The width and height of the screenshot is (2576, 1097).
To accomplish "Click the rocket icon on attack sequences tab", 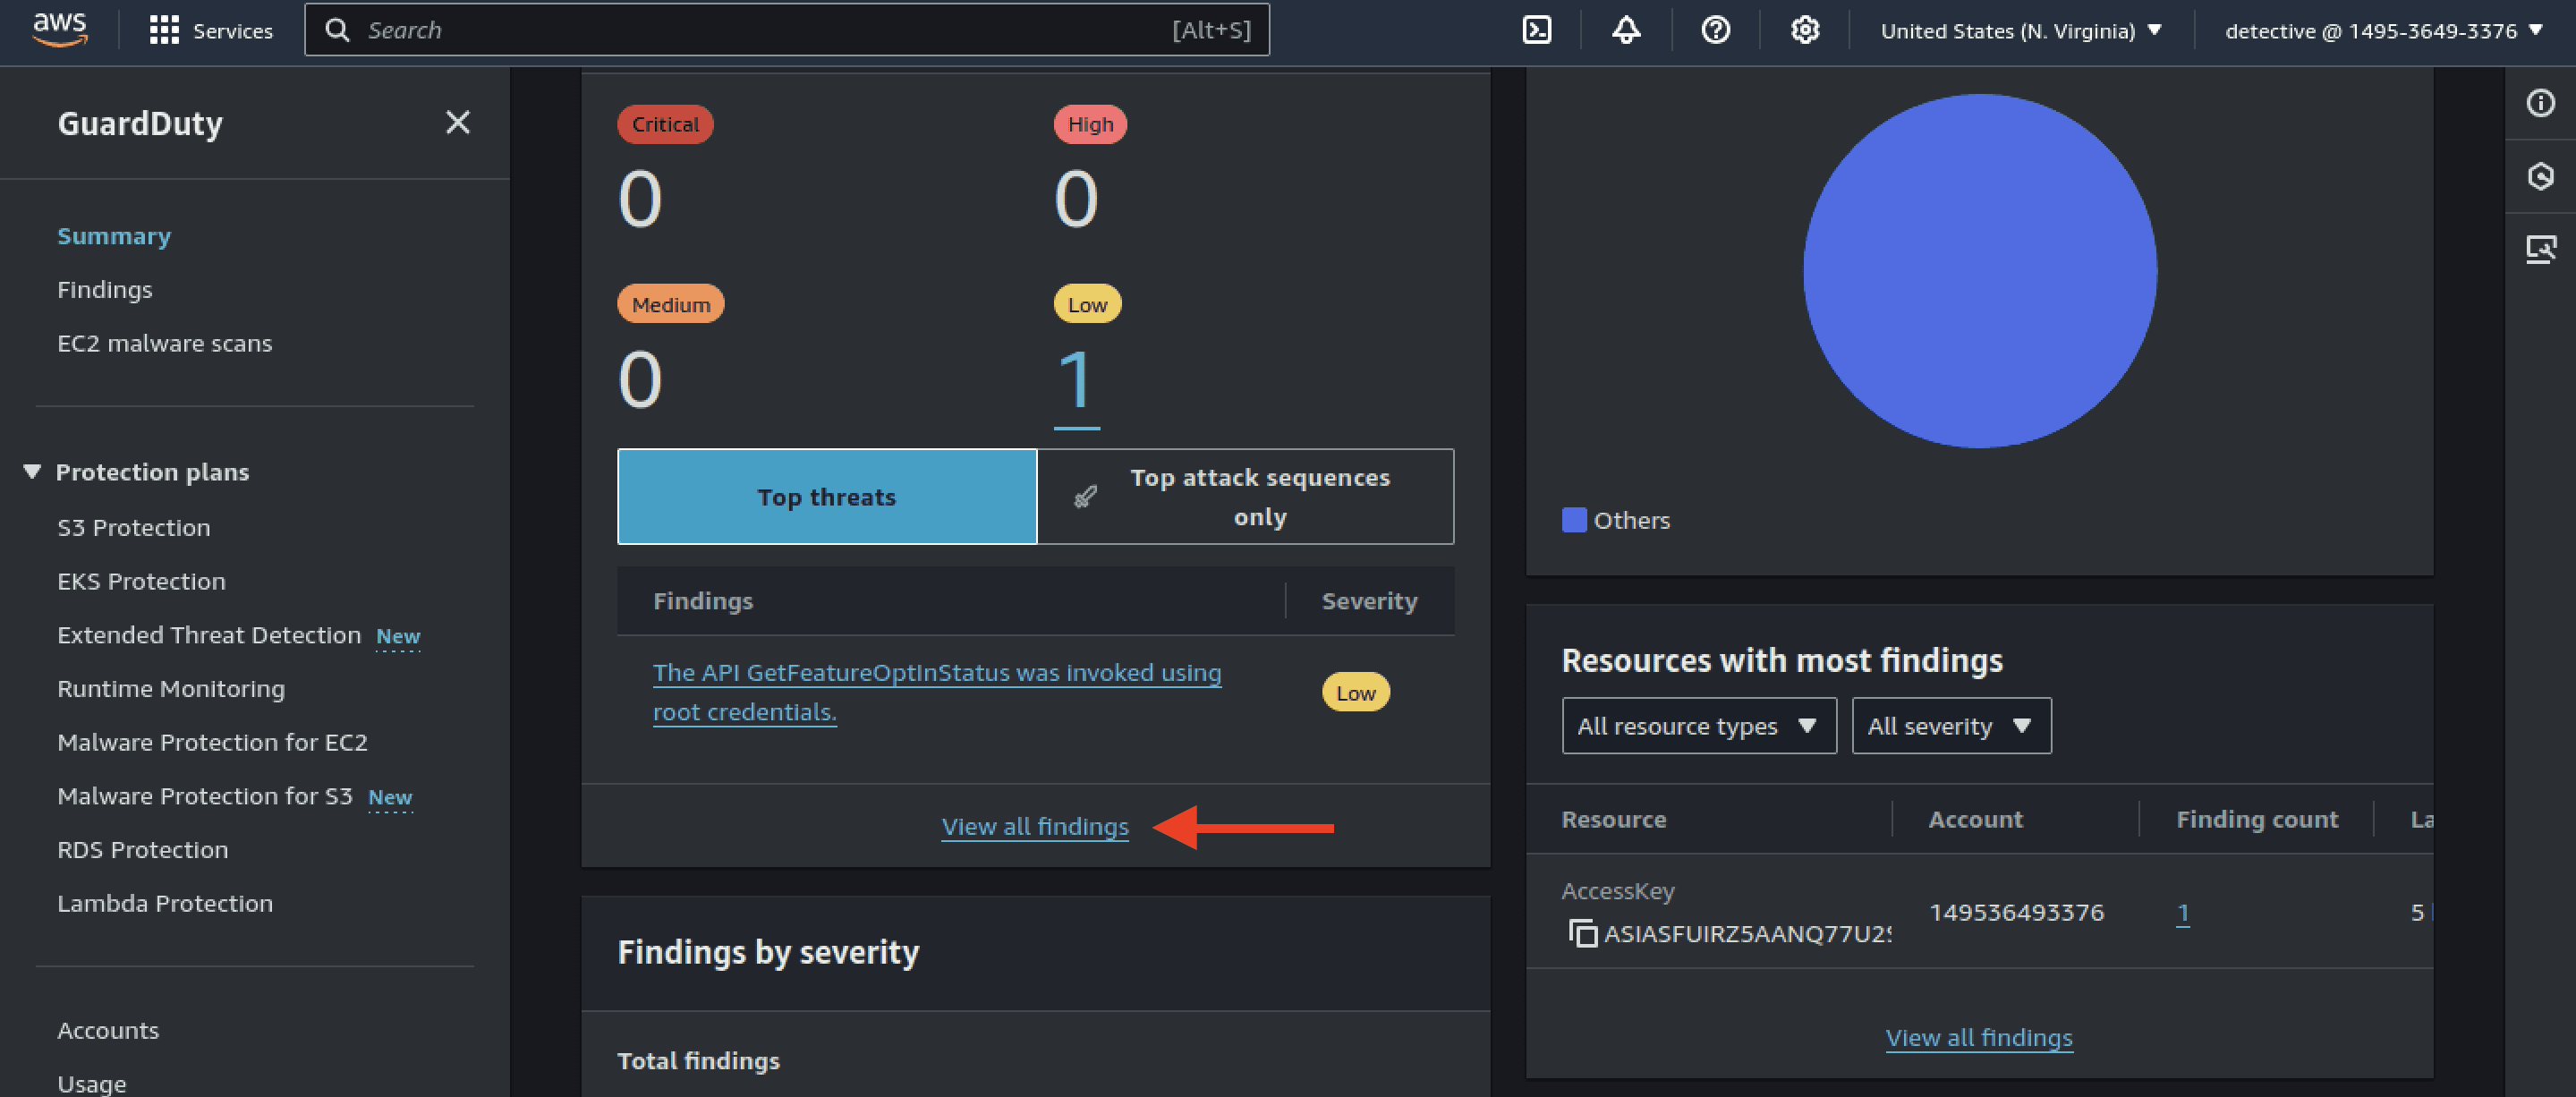I will [1085, 496].
